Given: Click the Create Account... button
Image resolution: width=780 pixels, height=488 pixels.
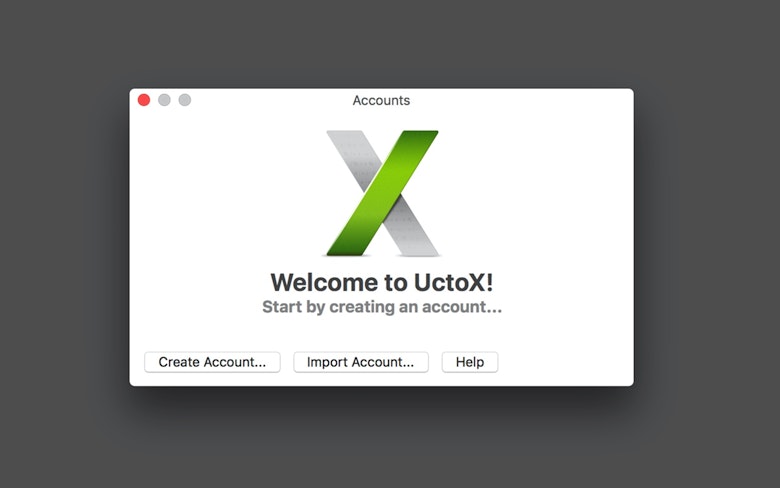Looking at the screenshot, I should pyautogui.click(x=212, y=362).
